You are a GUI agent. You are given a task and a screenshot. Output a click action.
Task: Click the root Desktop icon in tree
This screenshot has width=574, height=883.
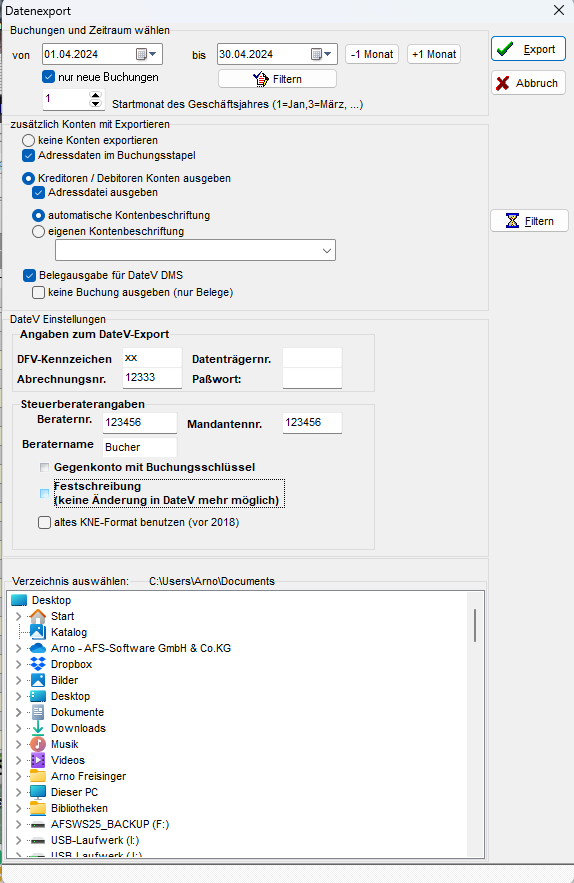click(19, 600)
